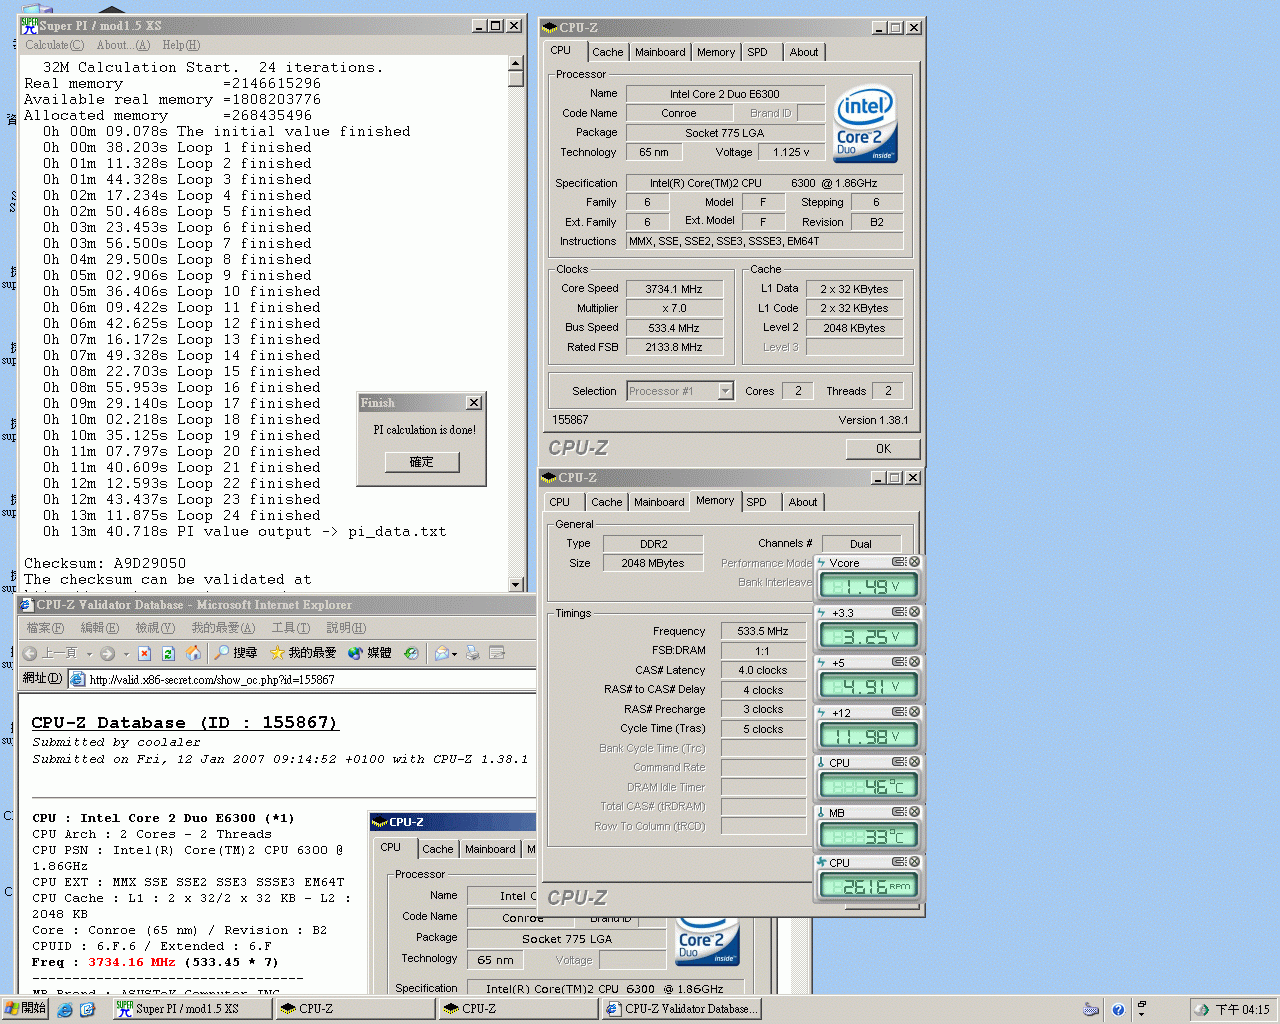Switch to SPD tab in top CPU-Z
Image resolution: width=1280 pixels, height=1024 pixels.
point(758,52)
